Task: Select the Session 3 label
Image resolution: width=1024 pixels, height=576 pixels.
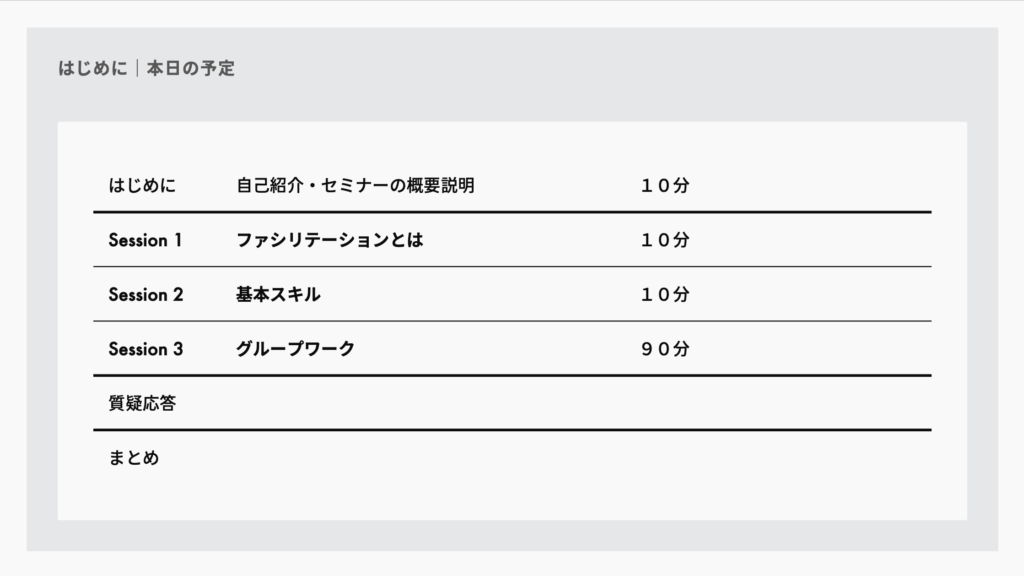Action: pos(145,349)
